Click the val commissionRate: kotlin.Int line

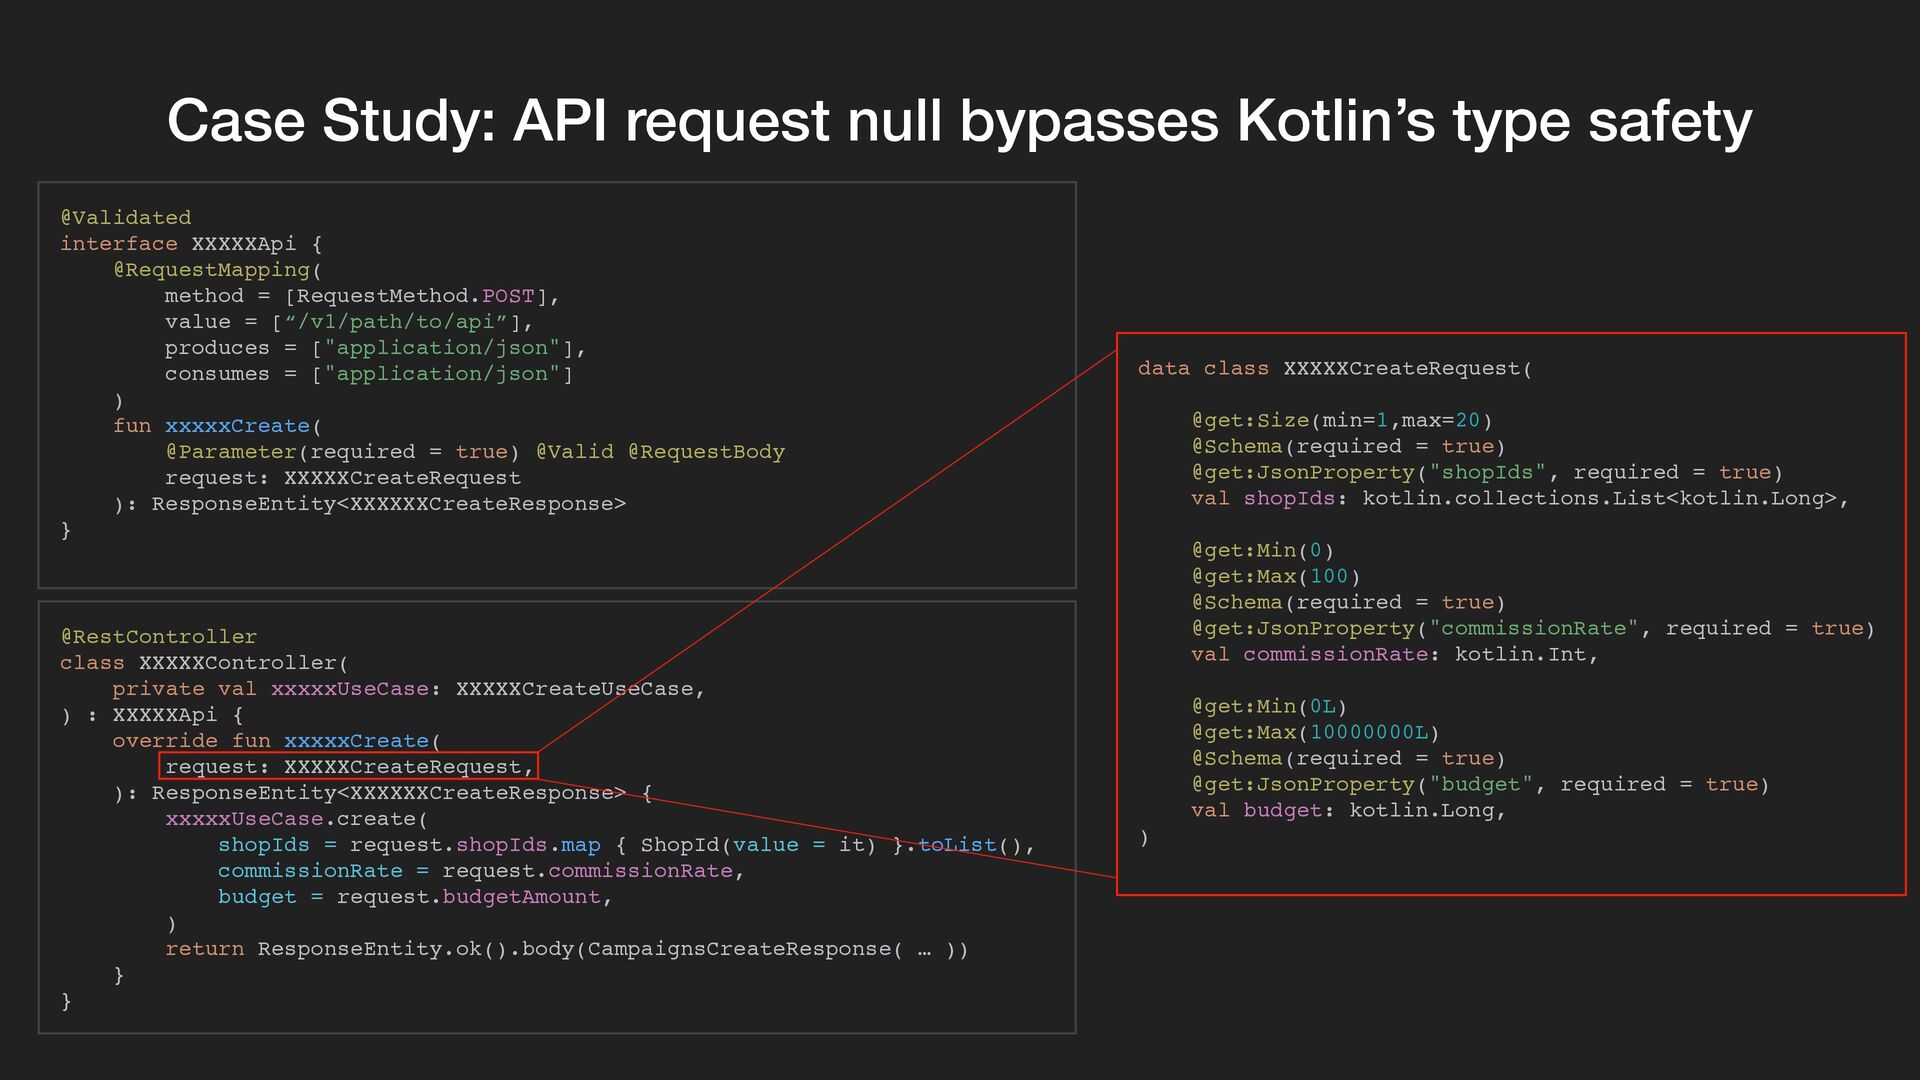pos(1394,655)
